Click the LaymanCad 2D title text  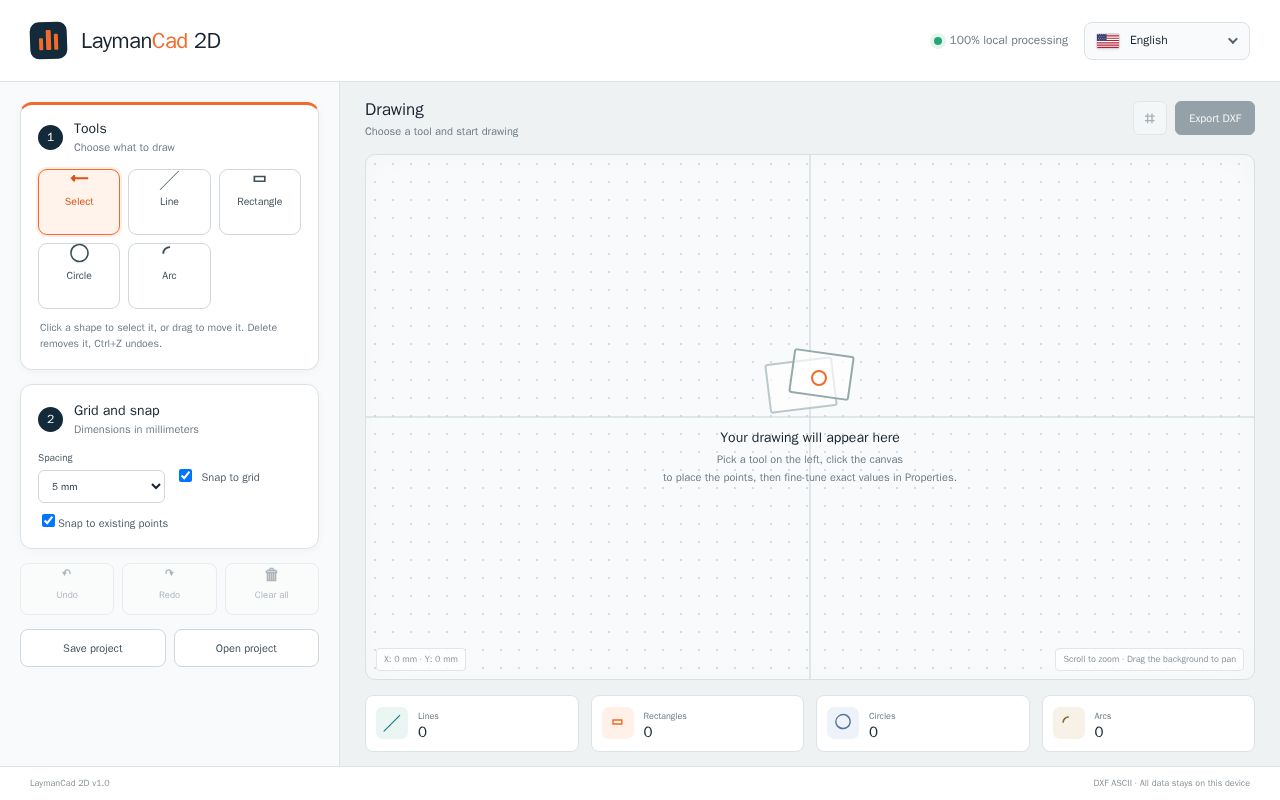click(151, 41)
